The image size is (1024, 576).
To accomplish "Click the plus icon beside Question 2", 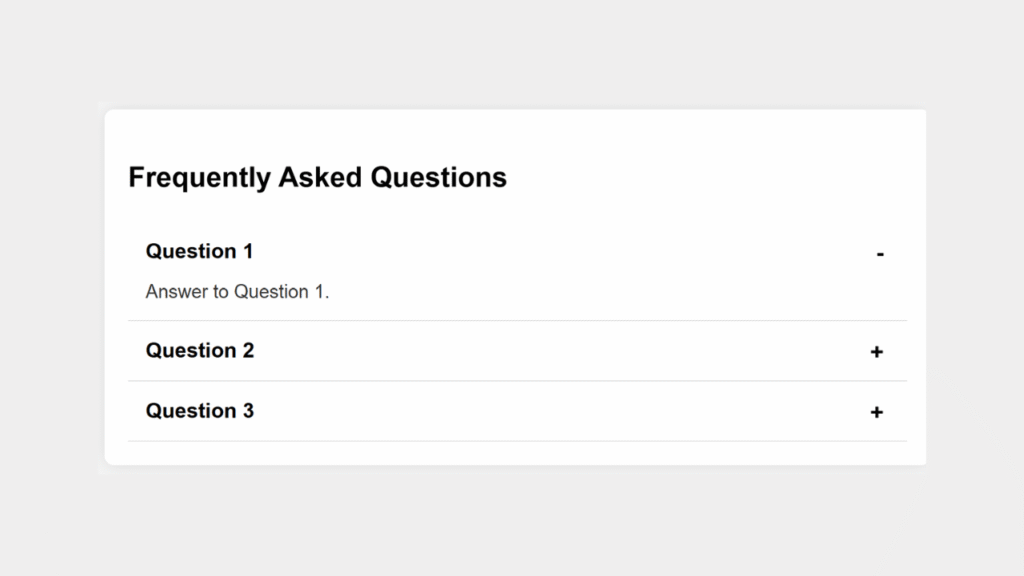I will pyautogui.click(x=877, y=352).
